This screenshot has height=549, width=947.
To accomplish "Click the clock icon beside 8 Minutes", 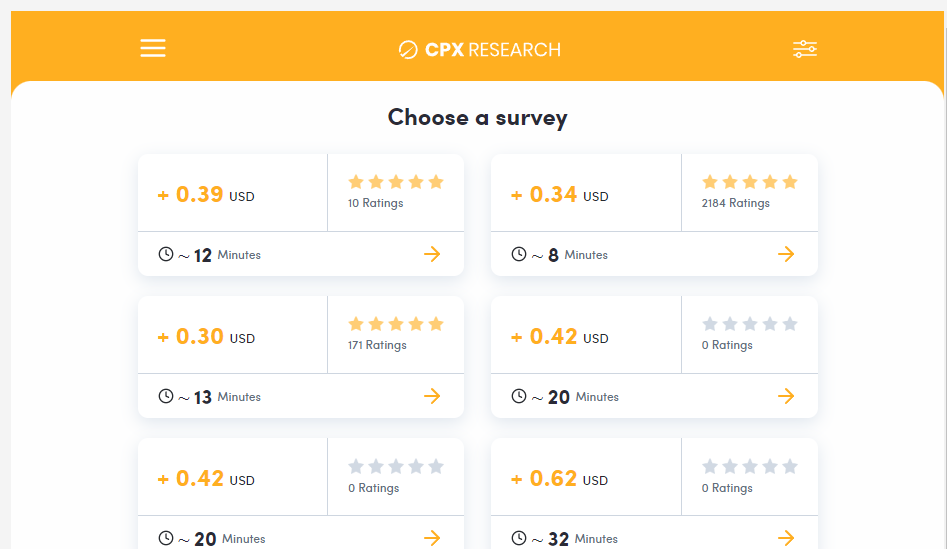I will coord(519,254).
